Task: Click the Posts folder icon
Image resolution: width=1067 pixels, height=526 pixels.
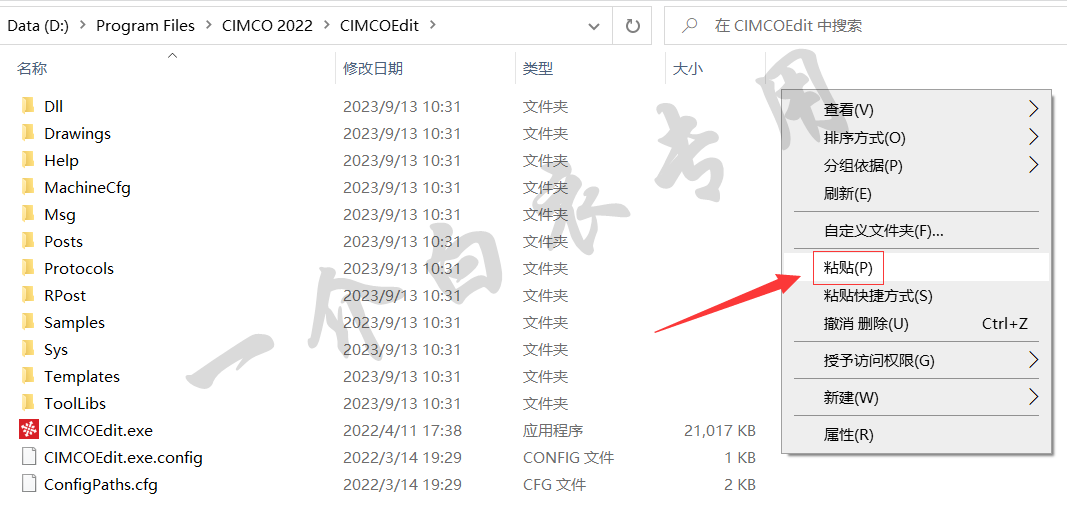Action: click(x=28, y=241)
